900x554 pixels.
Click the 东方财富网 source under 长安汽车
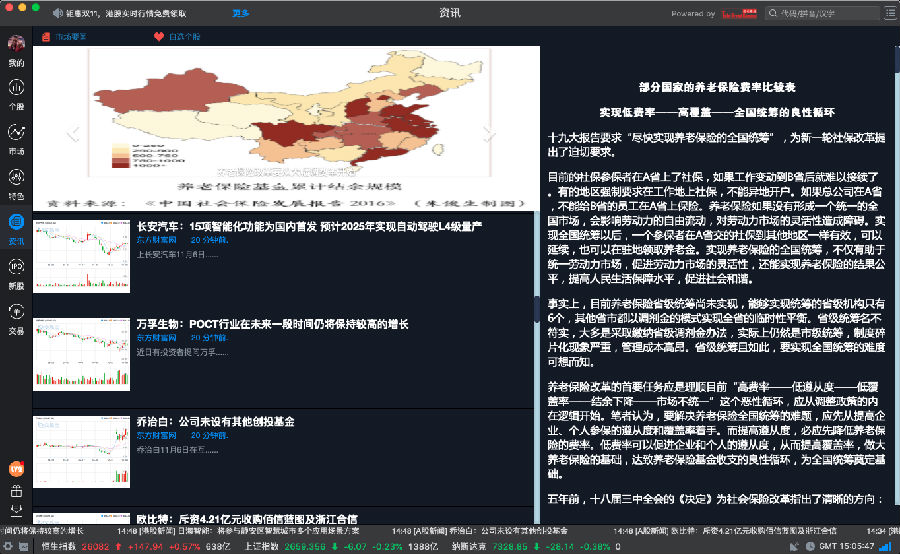(156, 240)
